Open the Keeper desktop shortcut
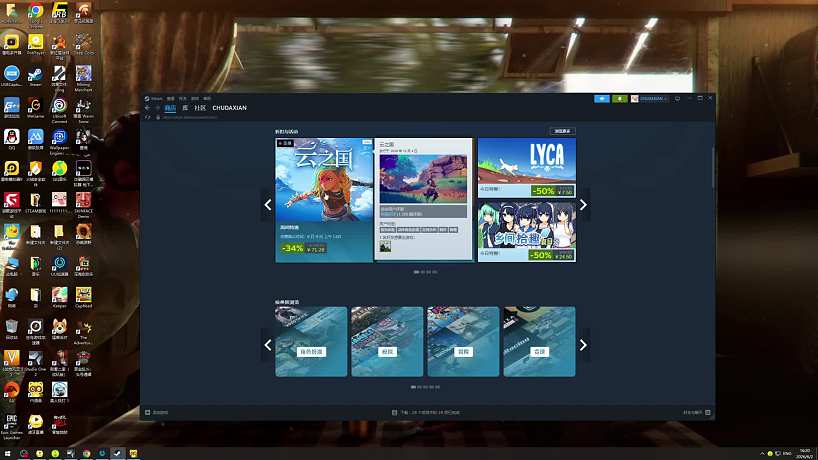 click(59, 298)
